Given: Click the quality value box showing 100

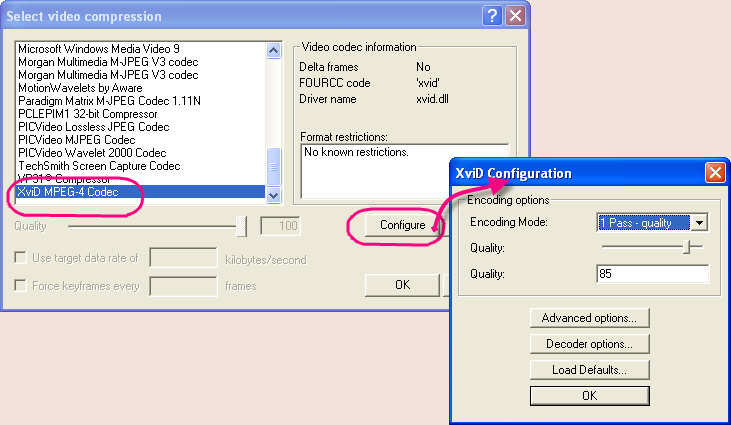Looking at the screenshot, I should [x=280, y=226].
